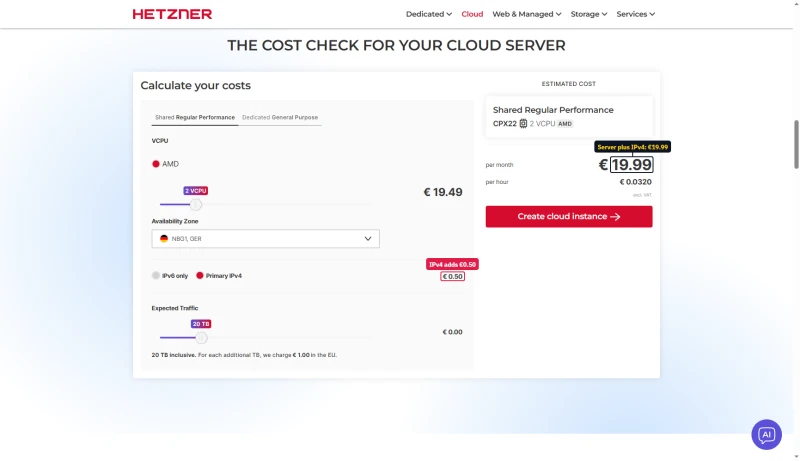The width and height of the screenshot is (800, 461).
Task: Switch to Dedicated General Purpose tab
Action: pyautogui.click(x=280, y=117)
